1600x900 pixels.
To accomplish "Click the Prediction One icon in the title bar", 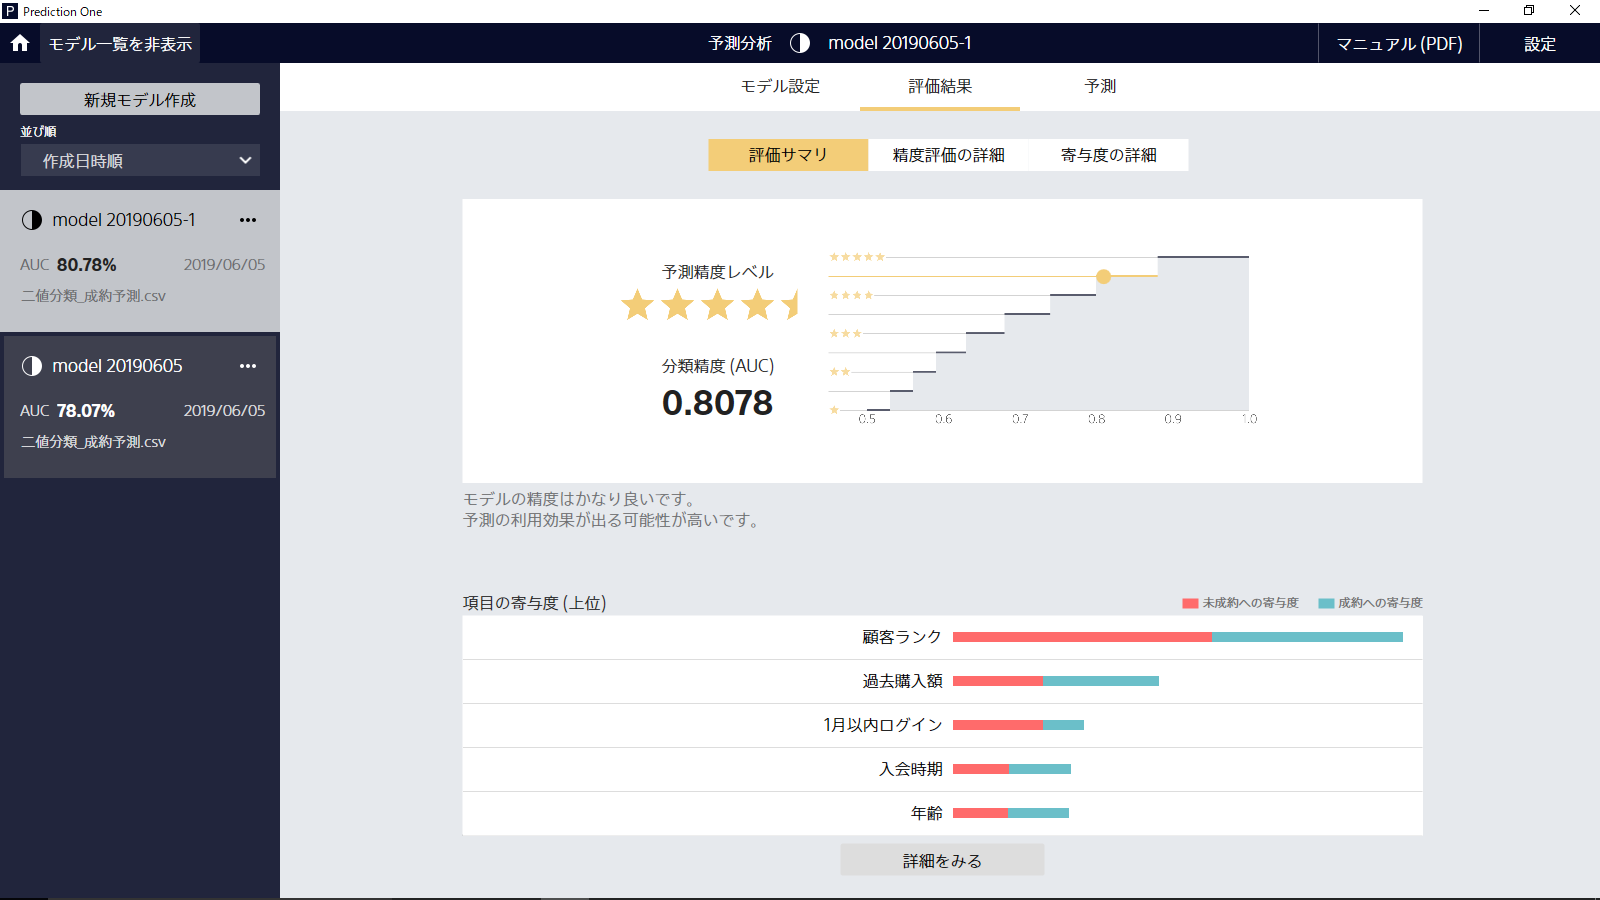I will tap(10, 11).
